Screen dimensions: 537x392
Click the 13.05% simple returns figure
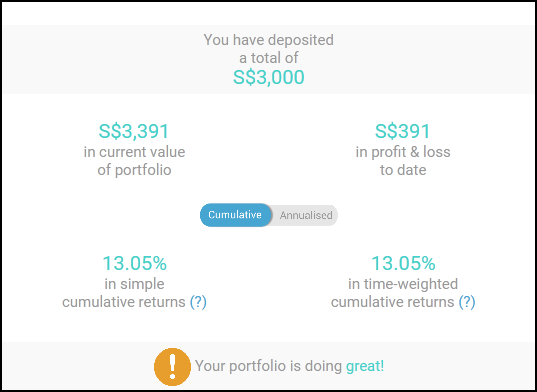click(x=134, y=263)
